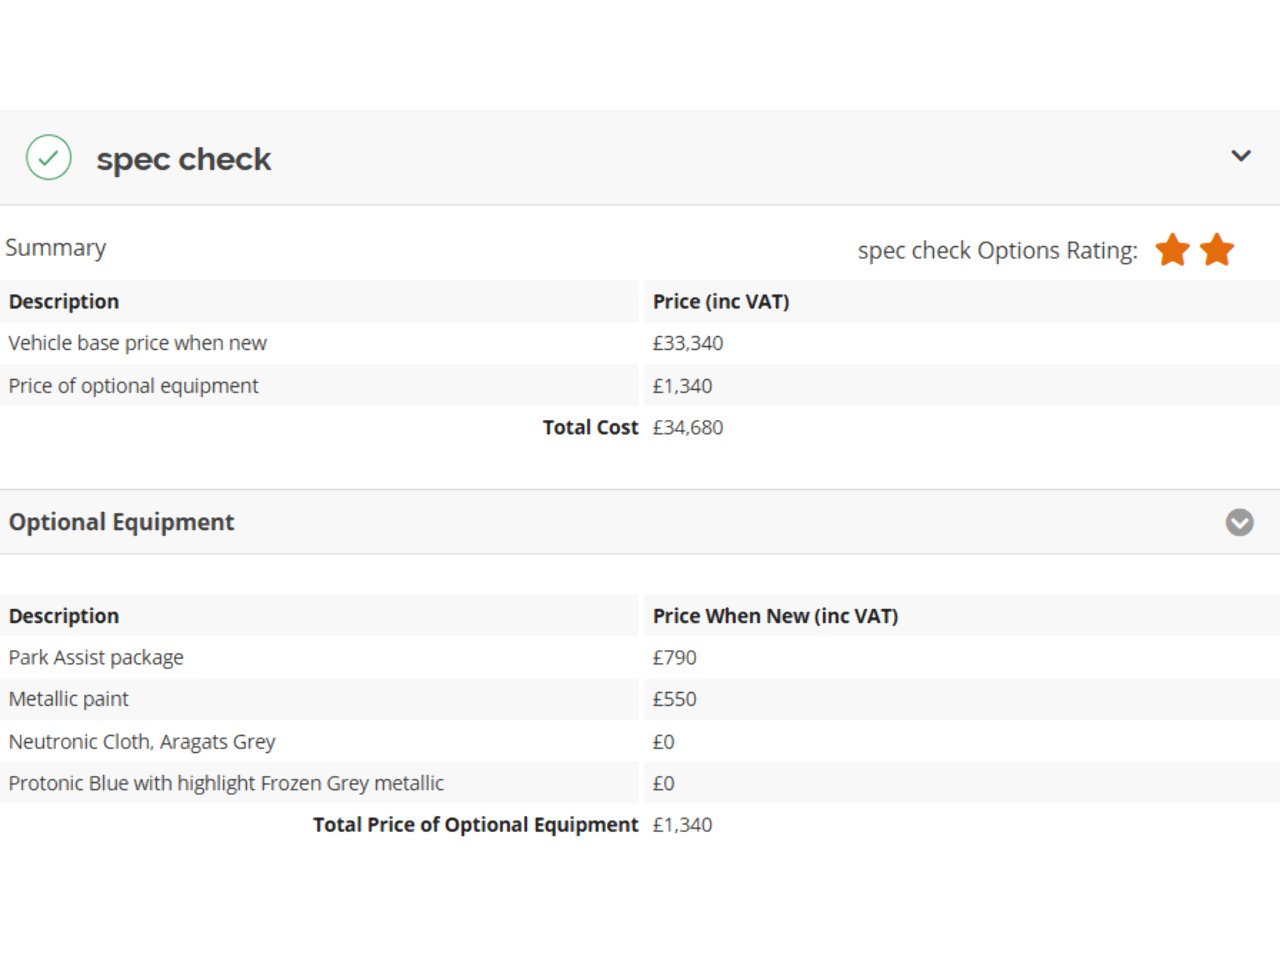
Task: Click Neutronic Cloth, Aragats Grey option
Action: [142, 742]
